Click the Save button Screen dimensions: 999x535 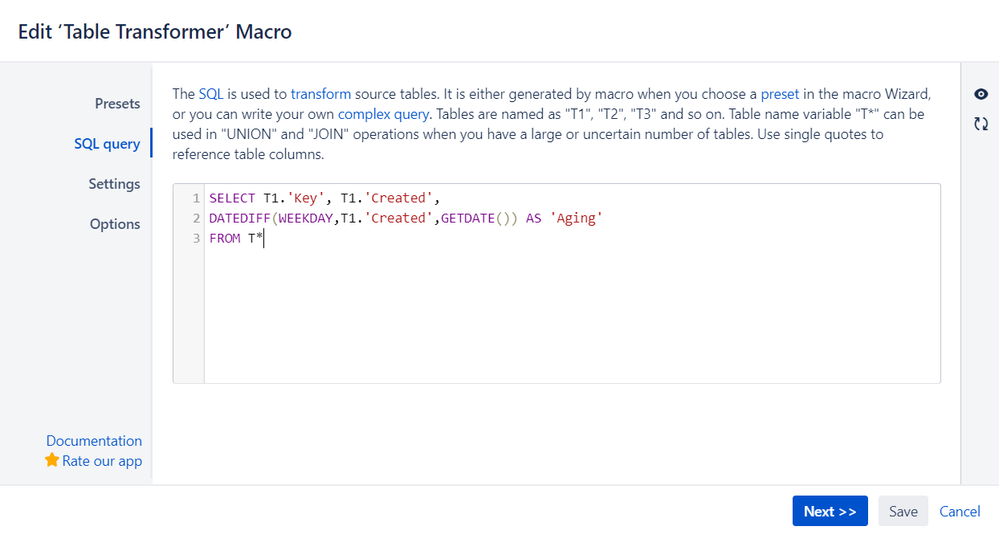(x=903, y=511)
